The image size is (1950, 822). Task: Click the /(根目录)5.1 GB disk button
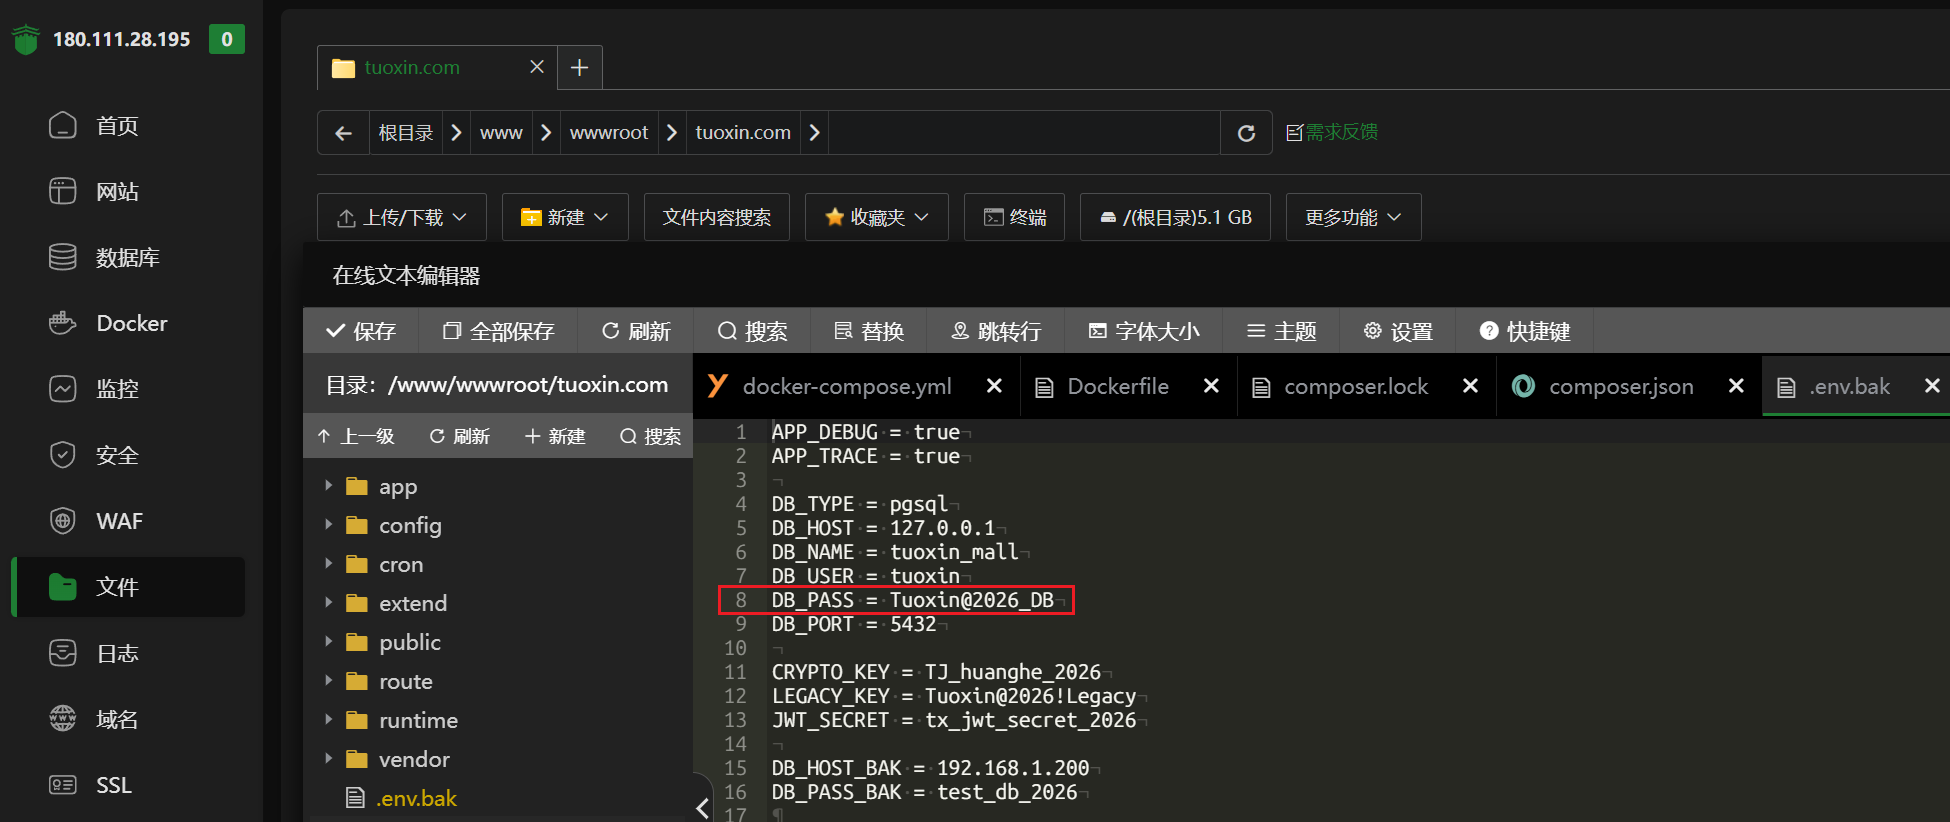(x=1175, y=217)
